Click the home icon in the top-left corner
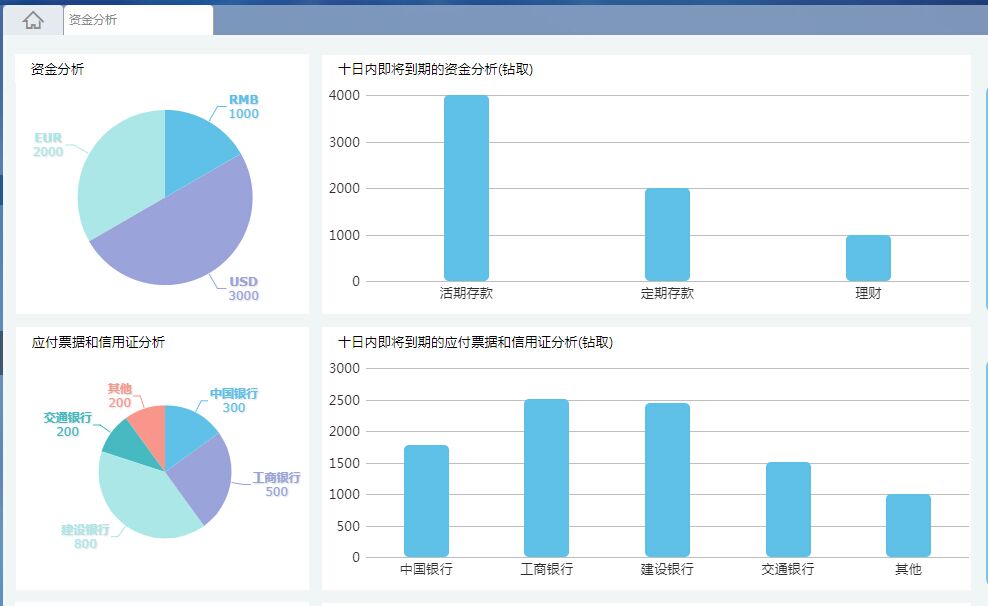The image size is (988, 606). tap(31, 19)
